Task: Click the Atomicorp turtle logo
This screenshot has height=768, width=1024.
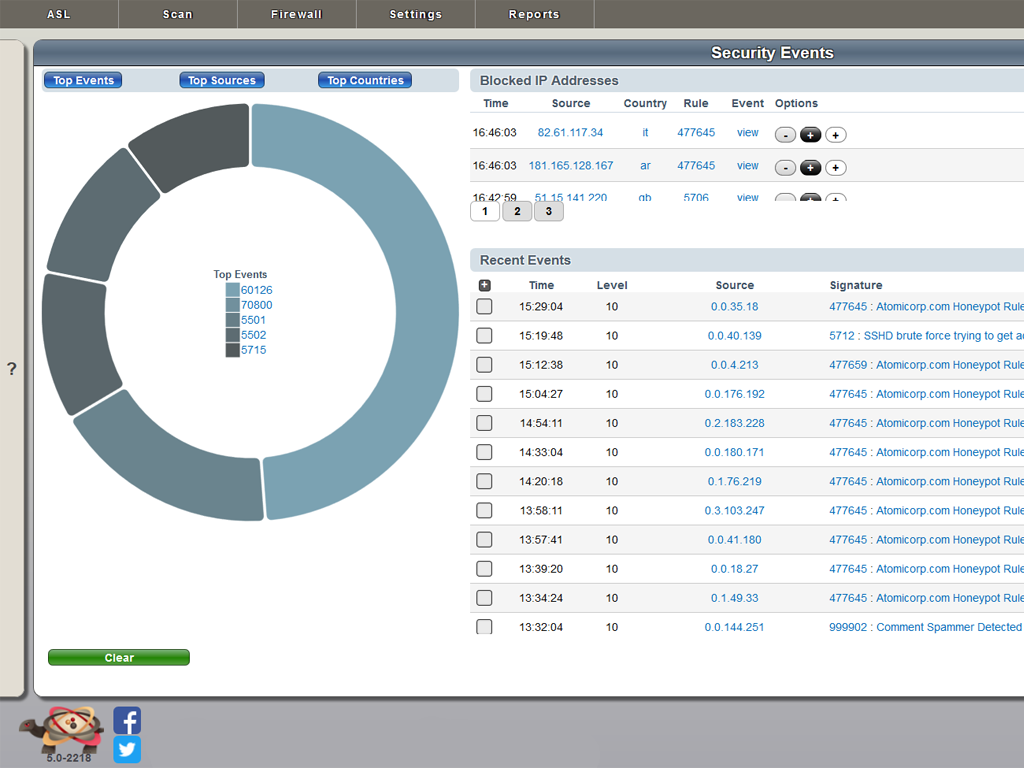Action: (62, 730)
